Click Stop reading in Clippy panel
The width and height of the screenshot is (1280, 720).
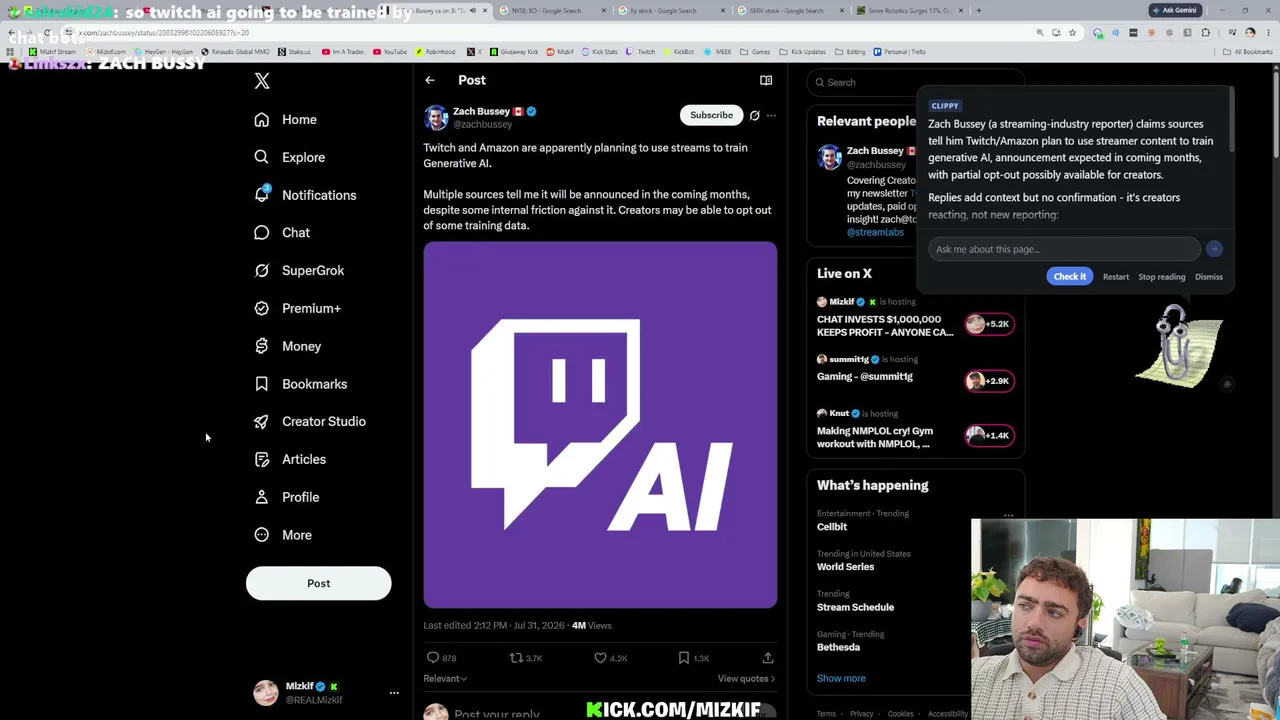1161,277
